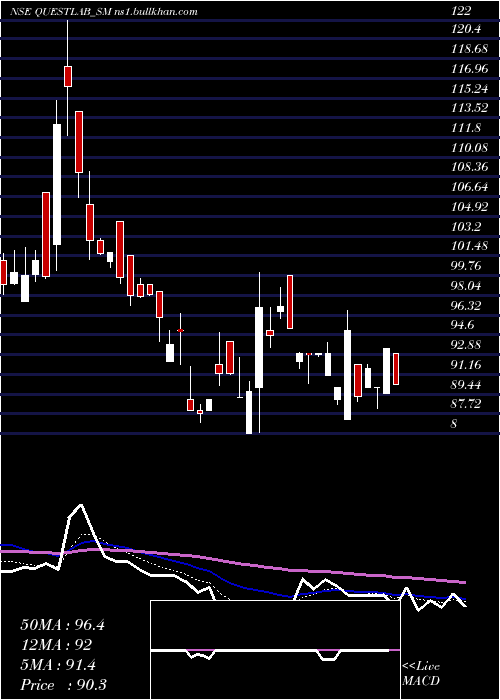Click the tallest white candlestick body
500x700 pixels.
point(57,184)
